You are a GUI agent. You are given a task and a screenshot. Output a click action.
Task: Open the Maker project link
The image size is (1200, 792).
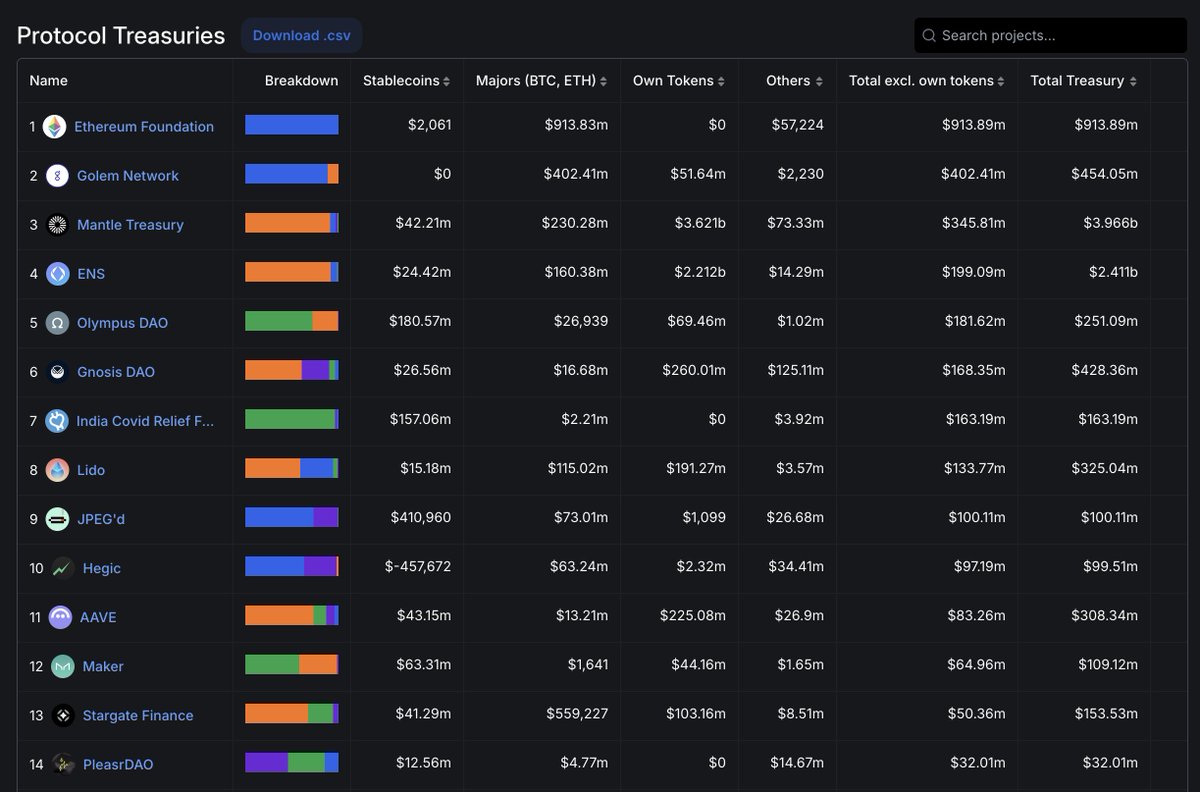pyautogui.click(x=103, y=665)
